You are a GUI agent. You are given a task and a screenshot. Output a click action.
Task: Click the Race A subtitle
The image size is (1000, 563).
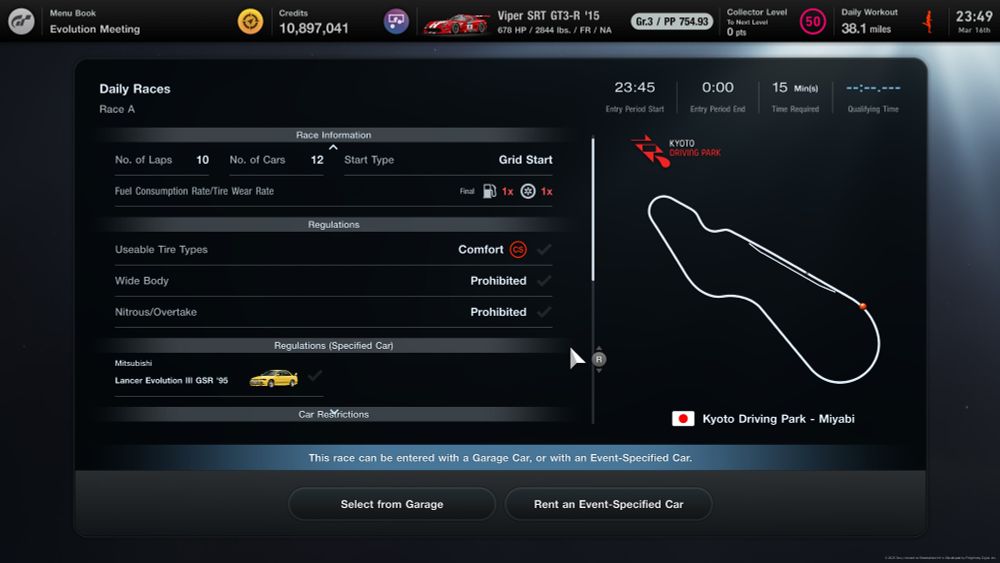click(x=117, y=109)
